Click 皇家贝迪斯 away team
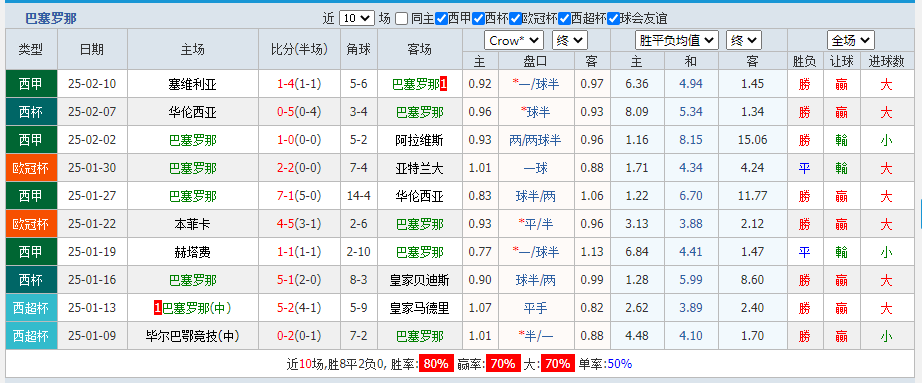 419,280
